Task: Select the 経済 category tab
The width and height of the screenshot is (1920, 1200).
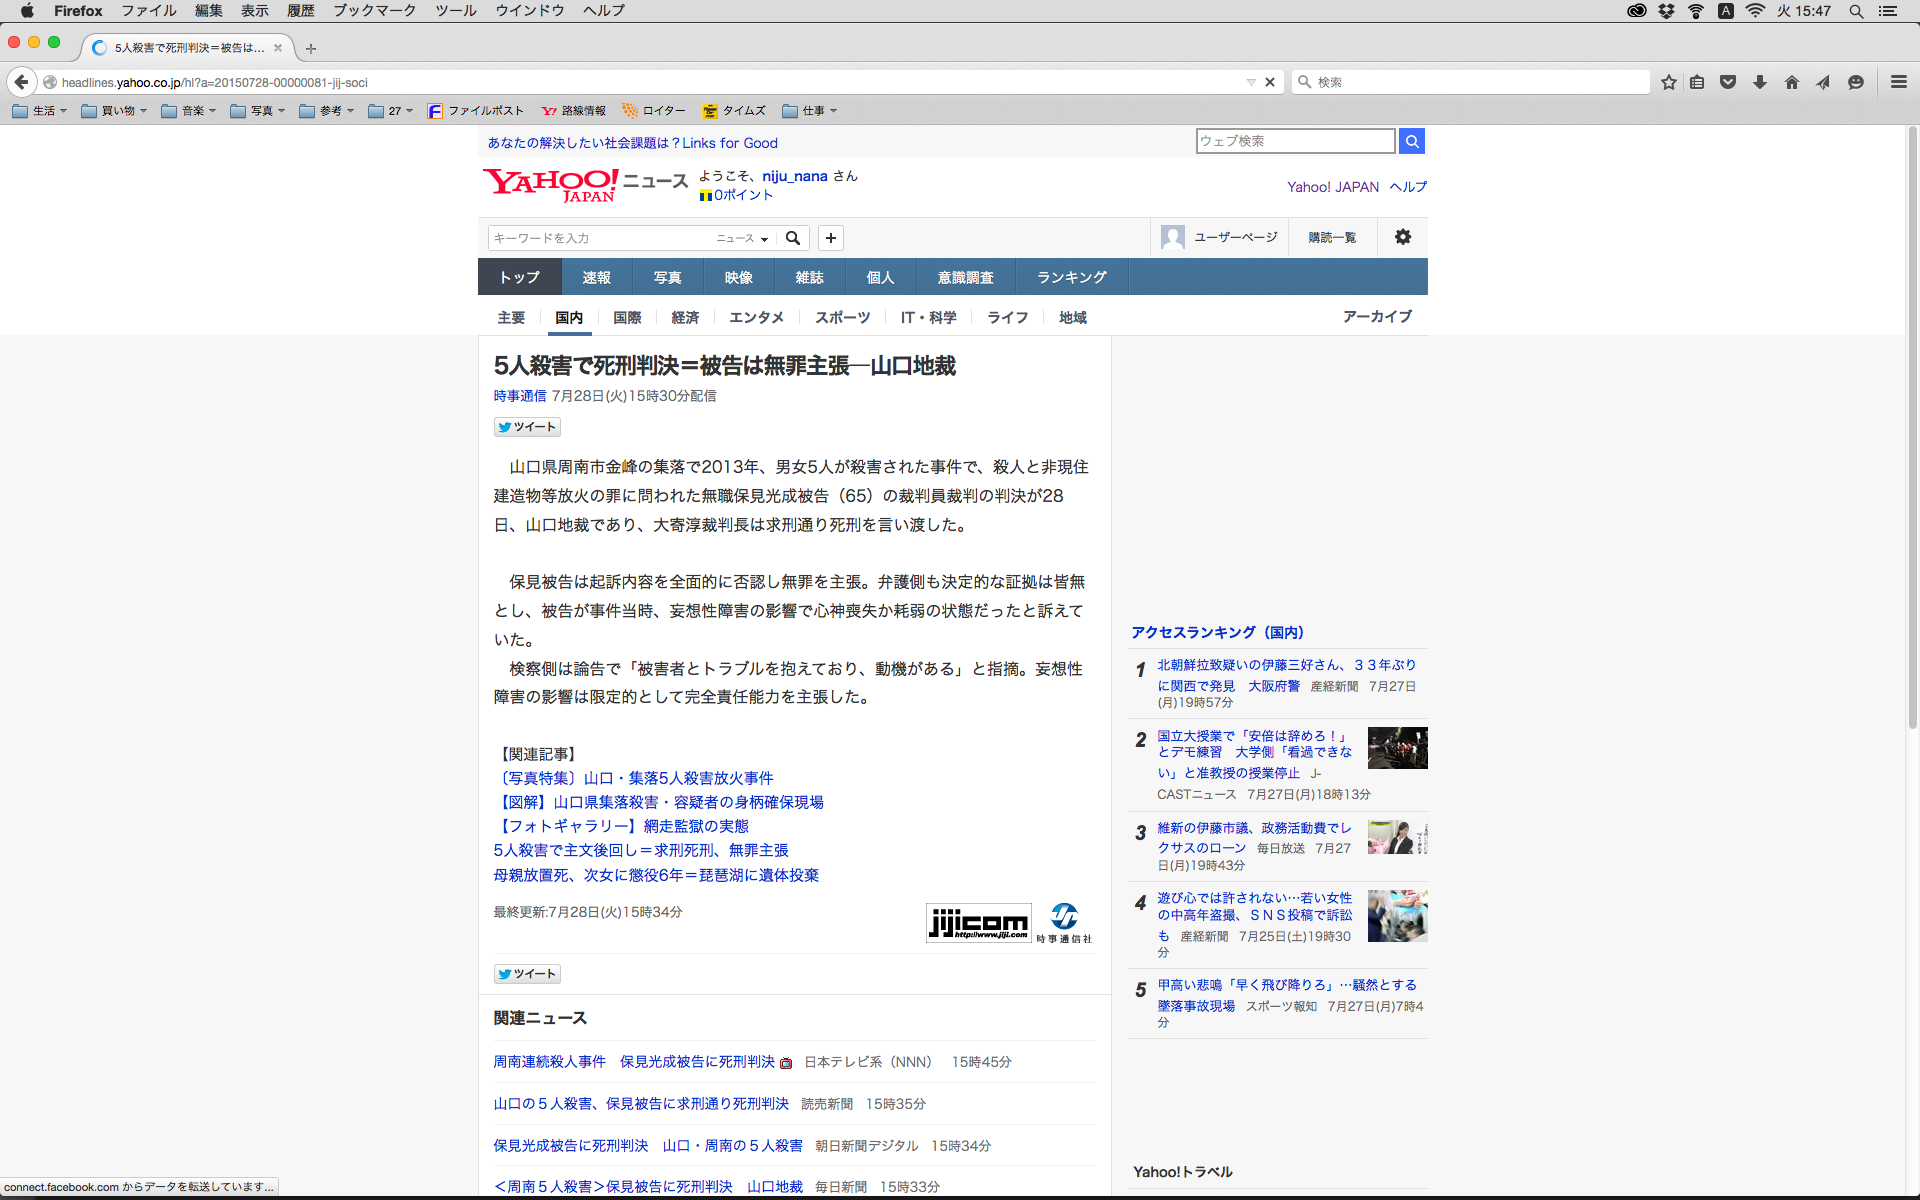Action: coord(685,317)
